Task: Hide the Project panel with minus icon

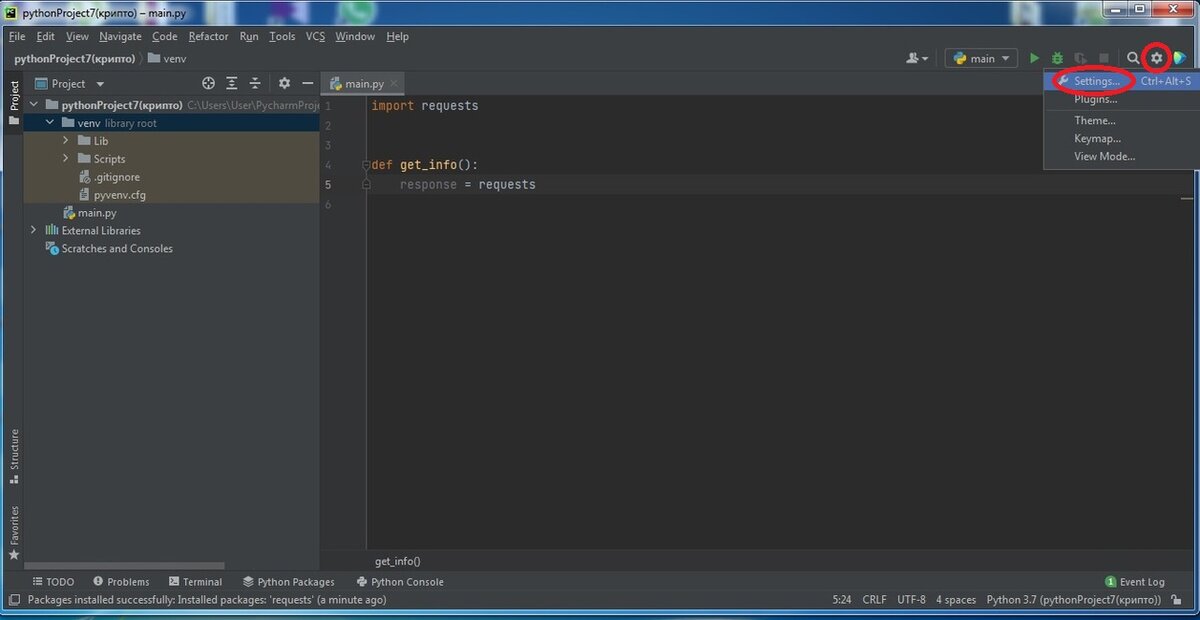Action: [308, 84]
